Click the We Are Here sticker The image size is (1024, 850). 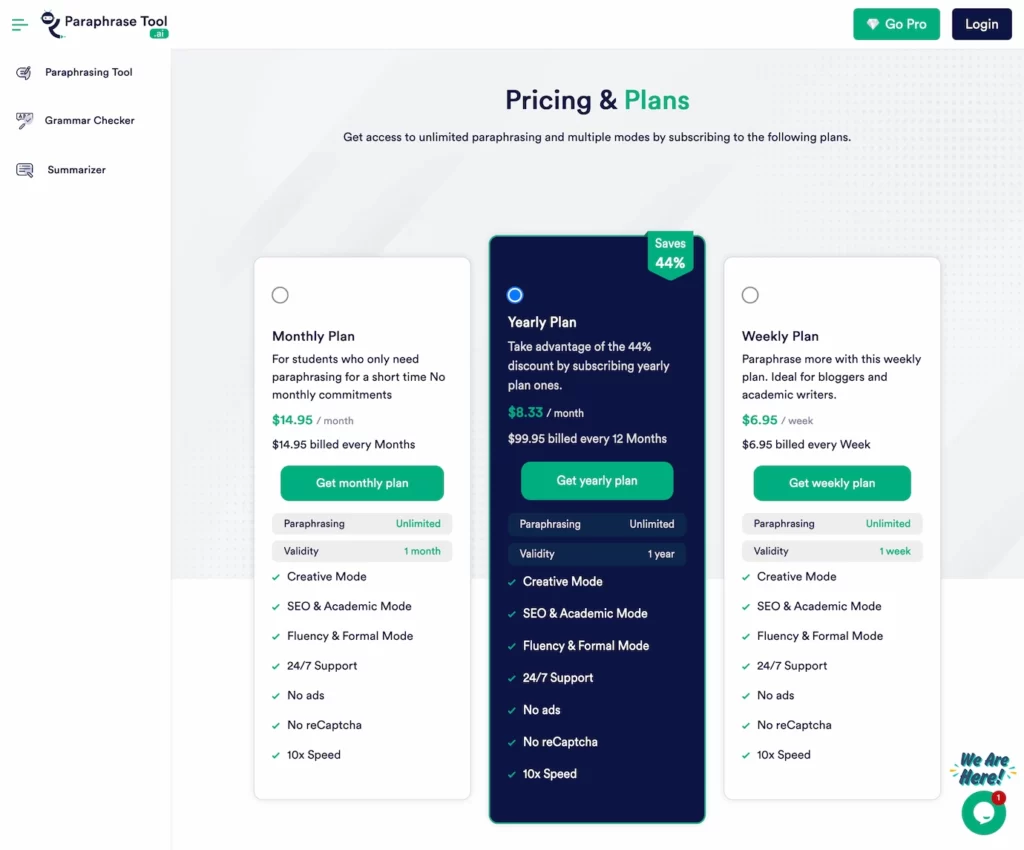pyautogui.click(x=981, y=768)
